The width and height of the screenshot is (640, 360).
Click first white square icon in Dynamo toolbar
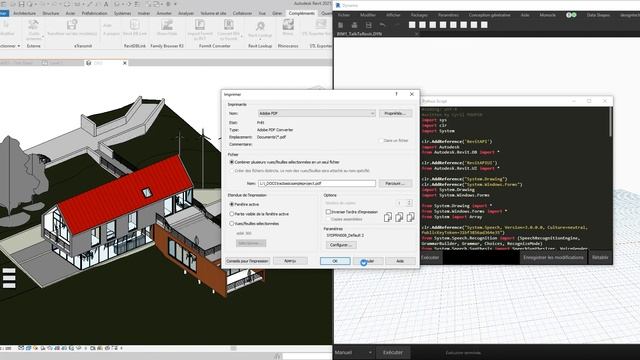point(412,25)
